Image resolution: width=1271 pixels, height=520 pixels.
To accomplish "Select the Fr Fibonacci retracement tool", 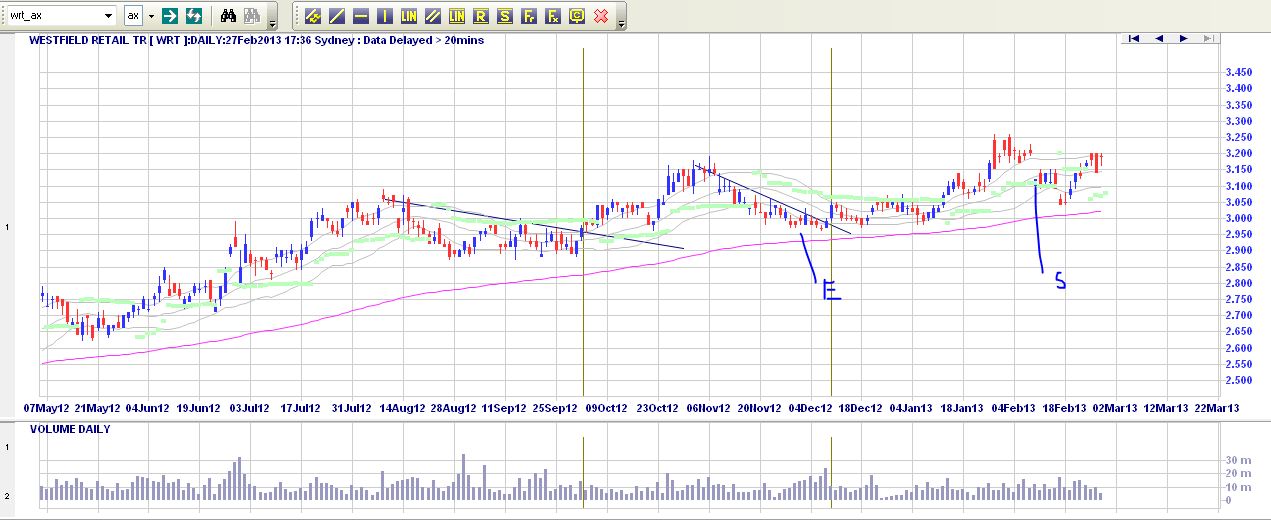I will 528,16.
